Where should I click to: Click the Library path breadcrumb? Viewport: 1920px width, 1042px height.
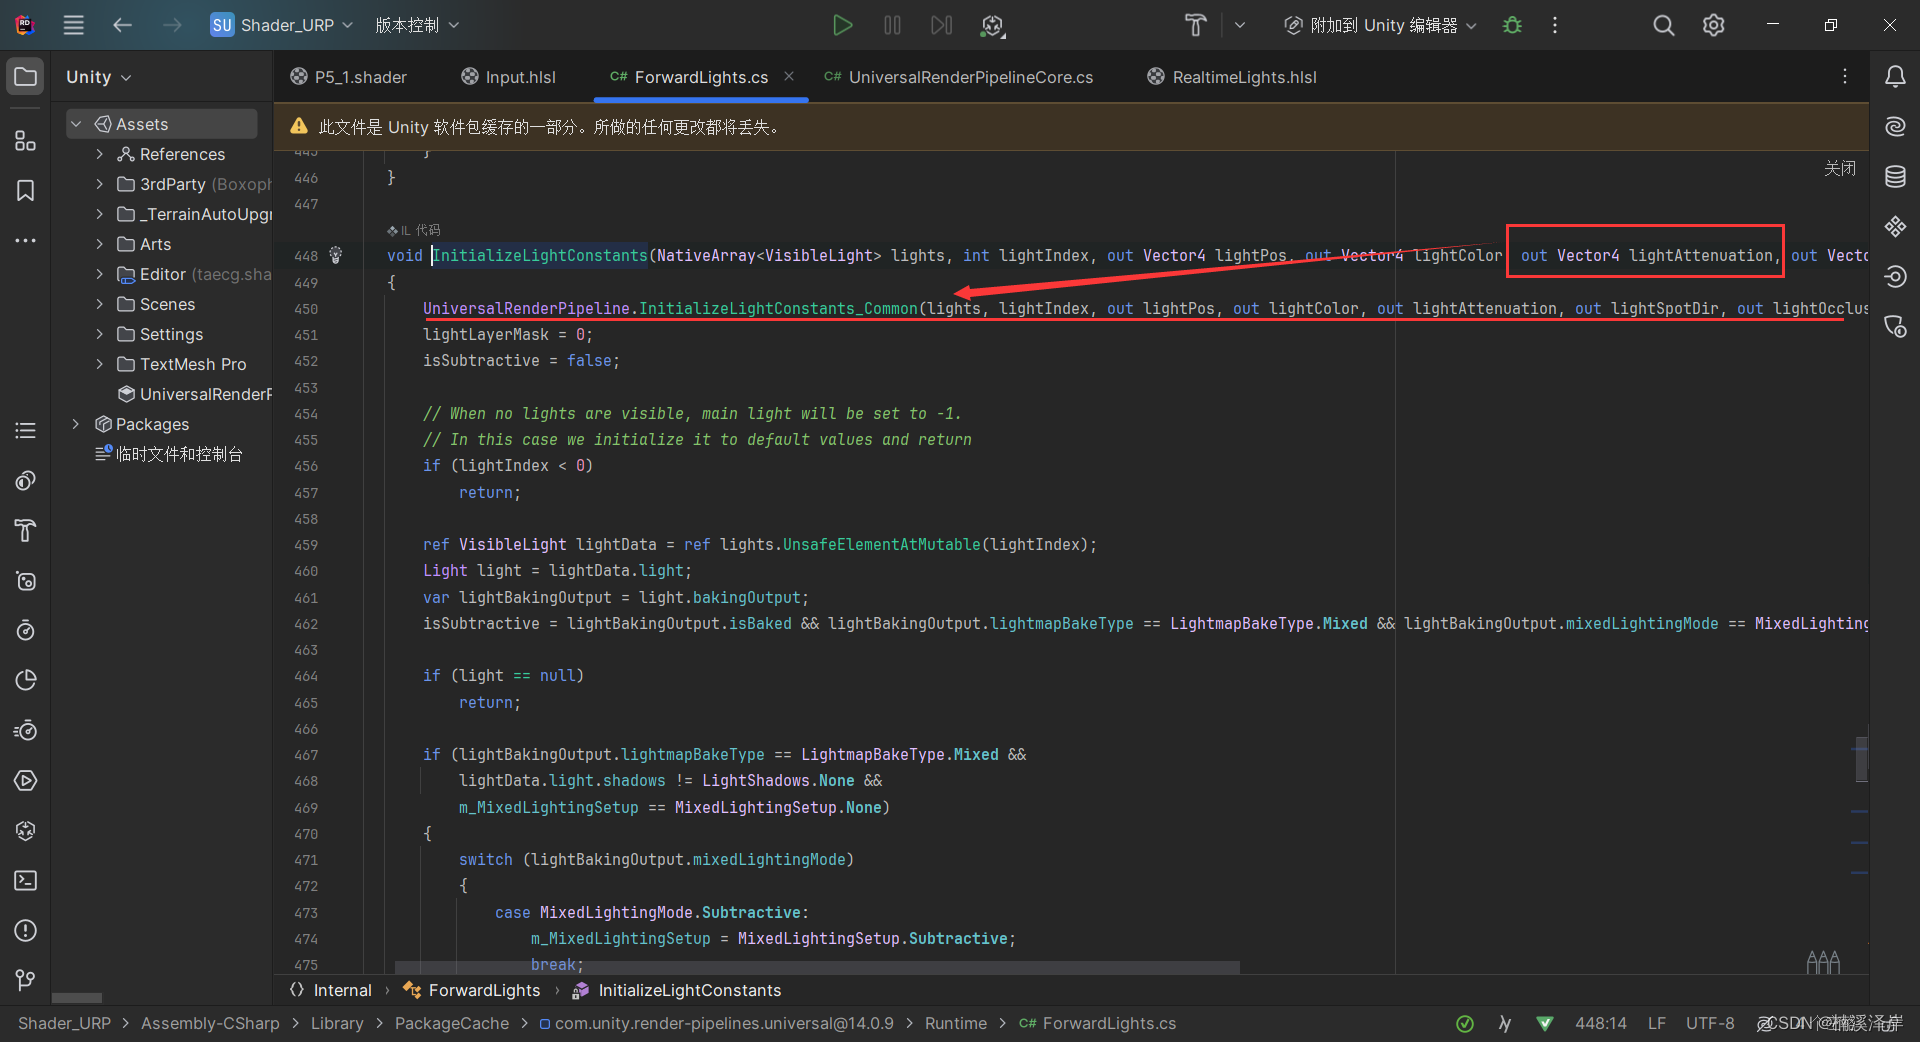pos(337,1023)
